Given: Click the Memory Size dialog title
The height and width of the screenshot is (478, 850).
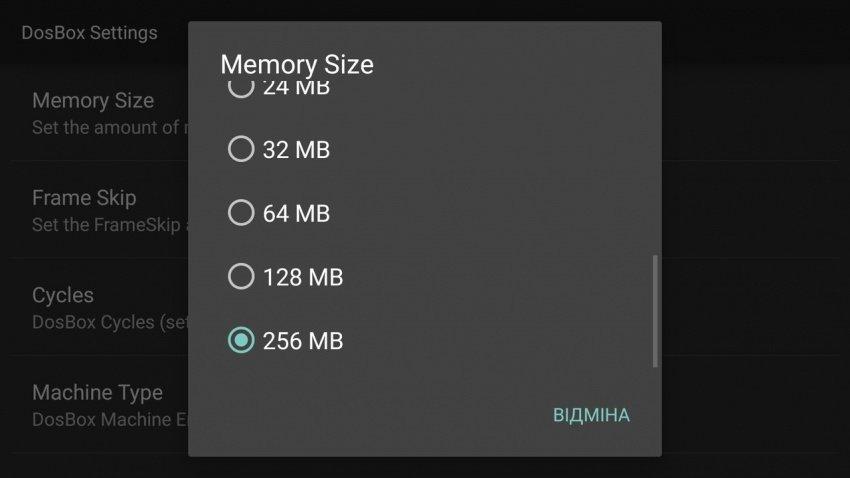Looking at the screenshot, I should (x=297, y=64).
